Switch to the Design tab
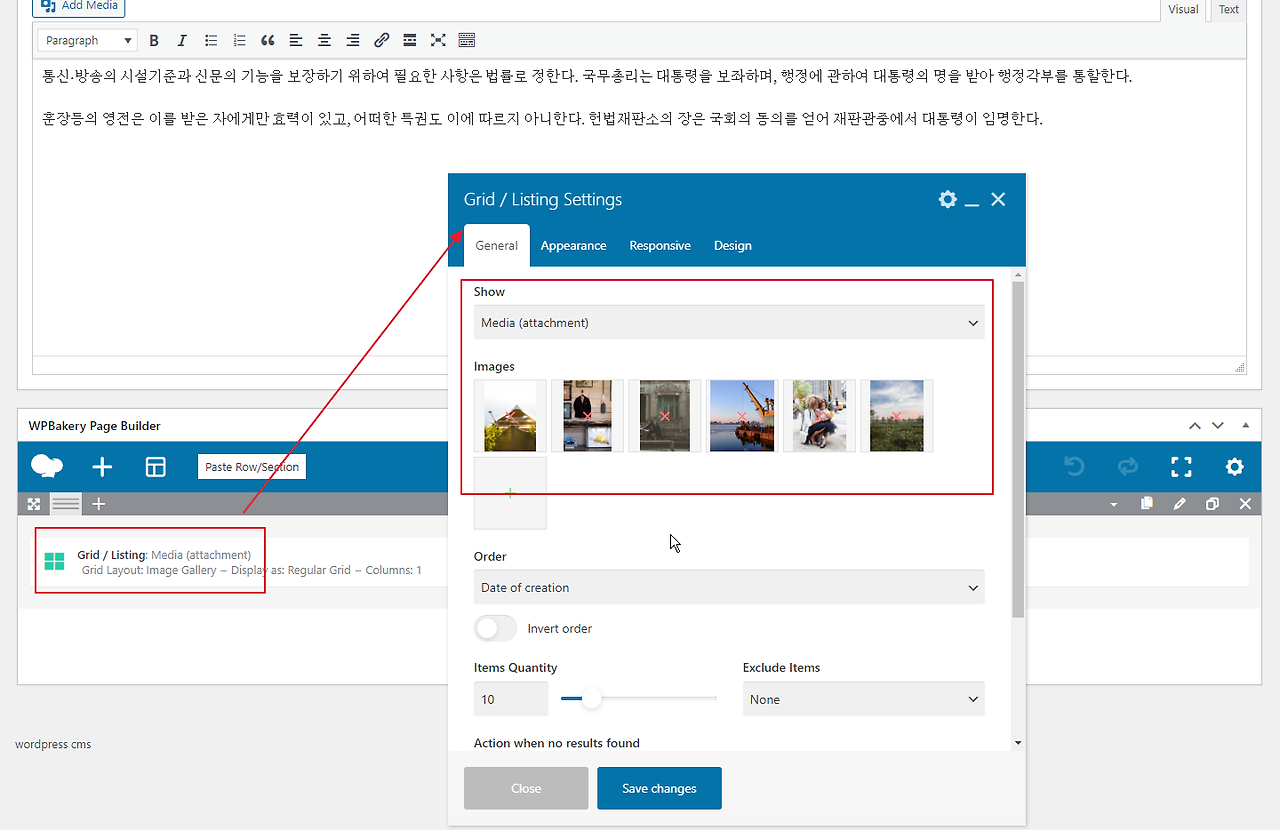 point(733,245)
